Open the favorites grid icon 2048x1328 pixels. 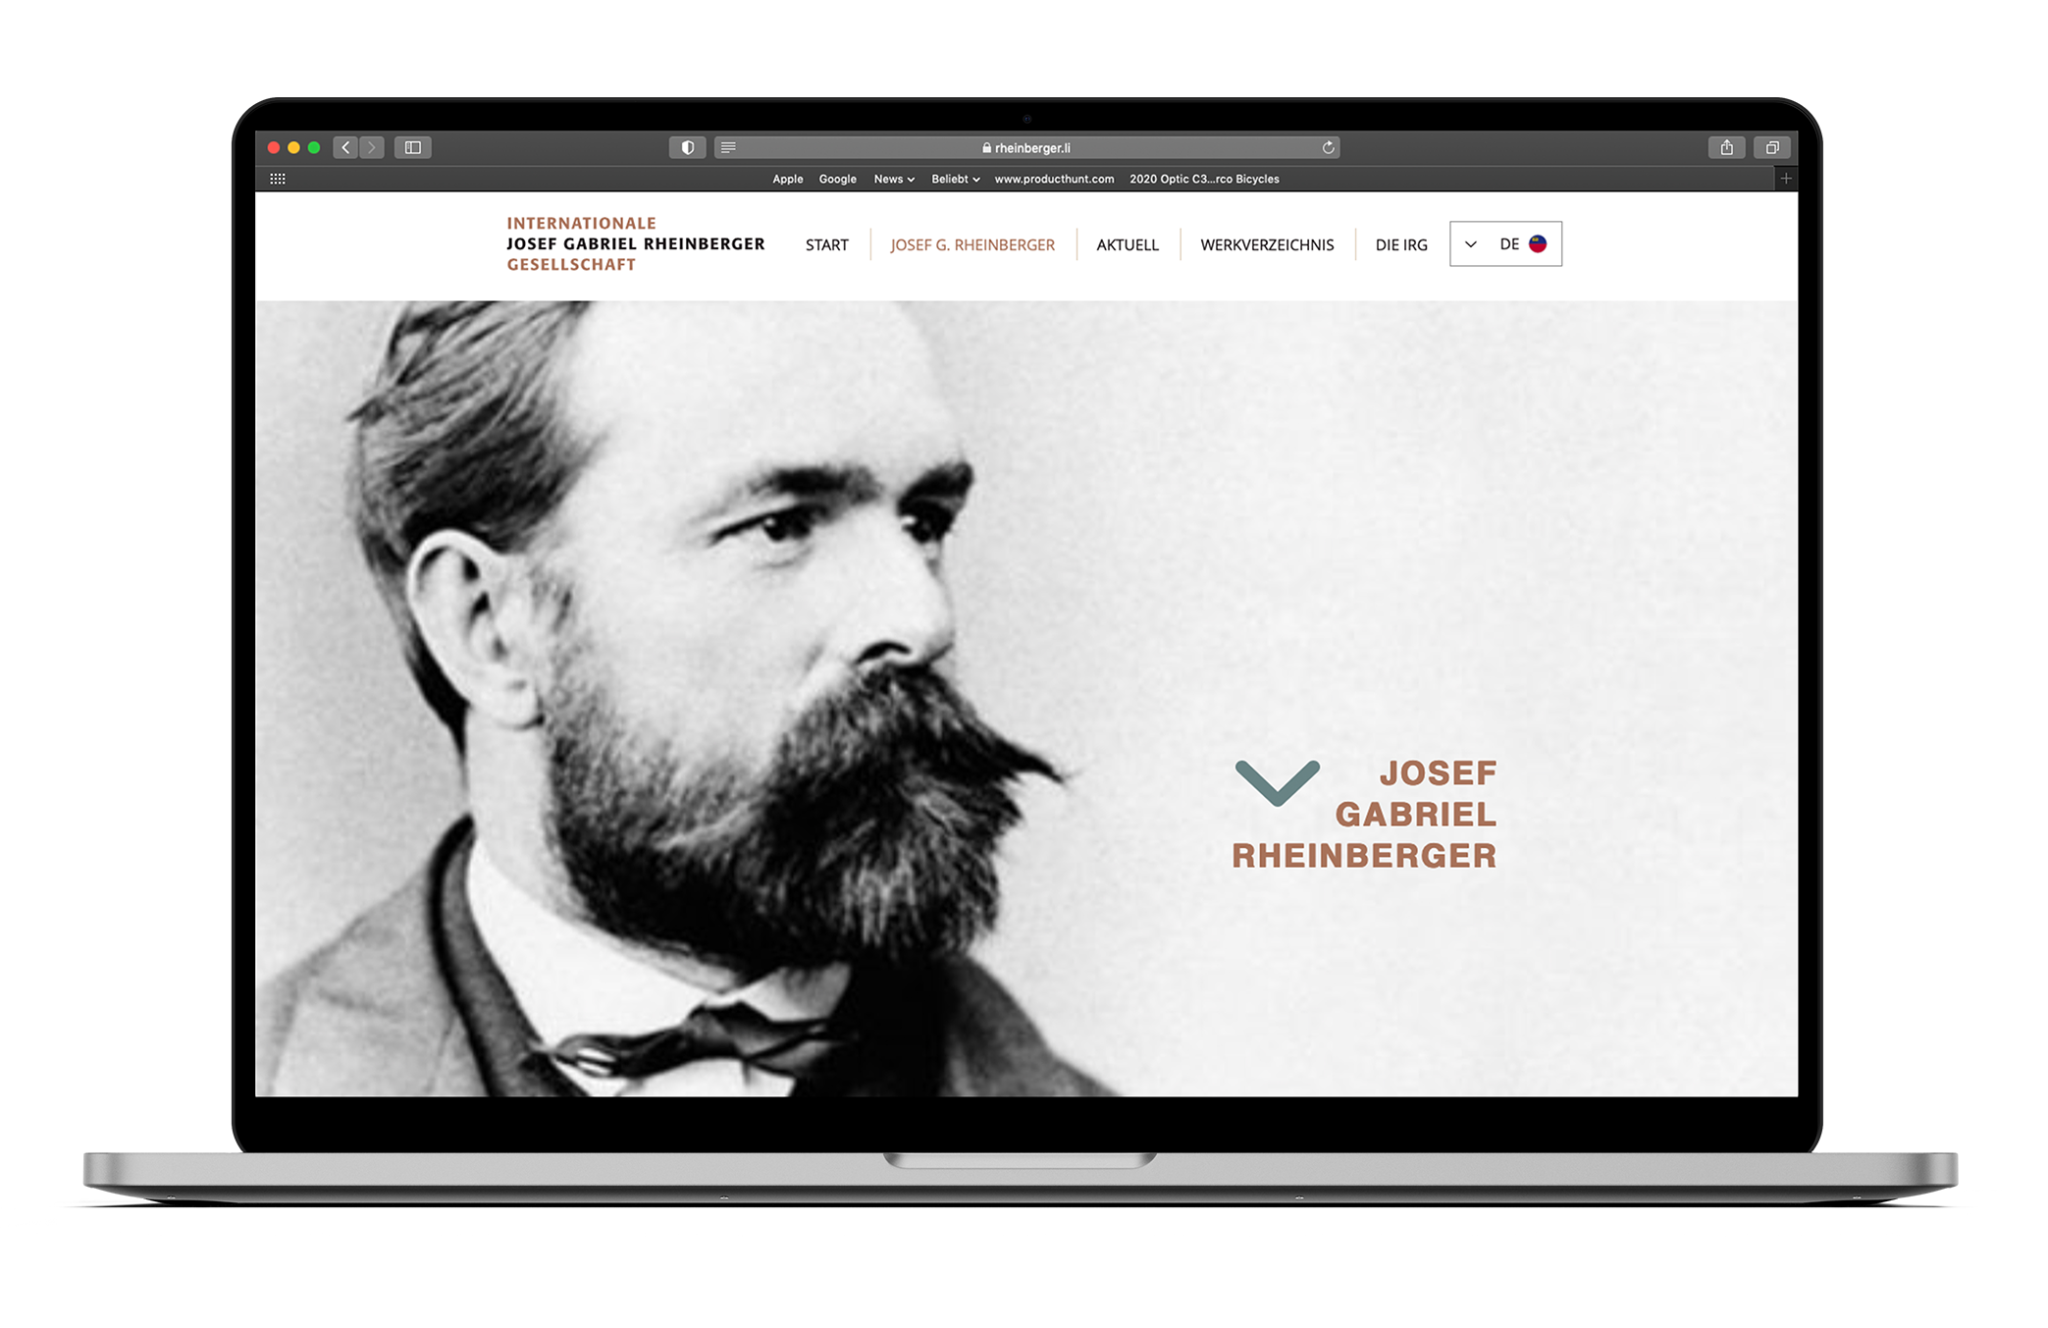pos(278,179)
